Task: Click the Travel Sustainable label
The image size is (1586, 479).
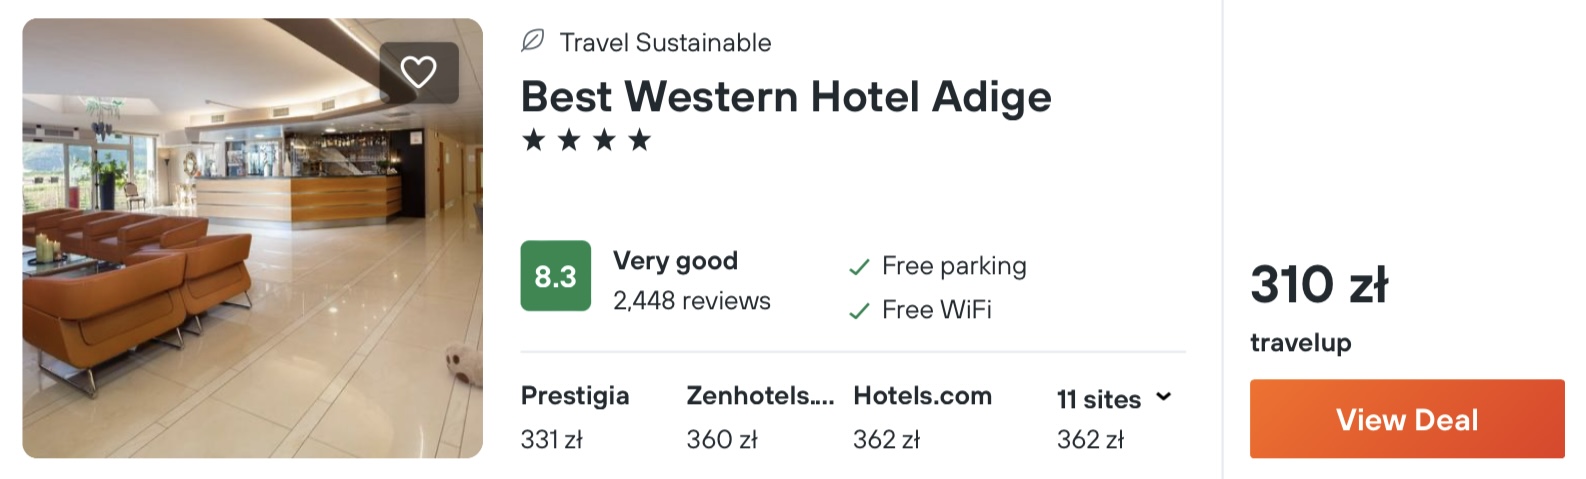Action: click(665, 43)
